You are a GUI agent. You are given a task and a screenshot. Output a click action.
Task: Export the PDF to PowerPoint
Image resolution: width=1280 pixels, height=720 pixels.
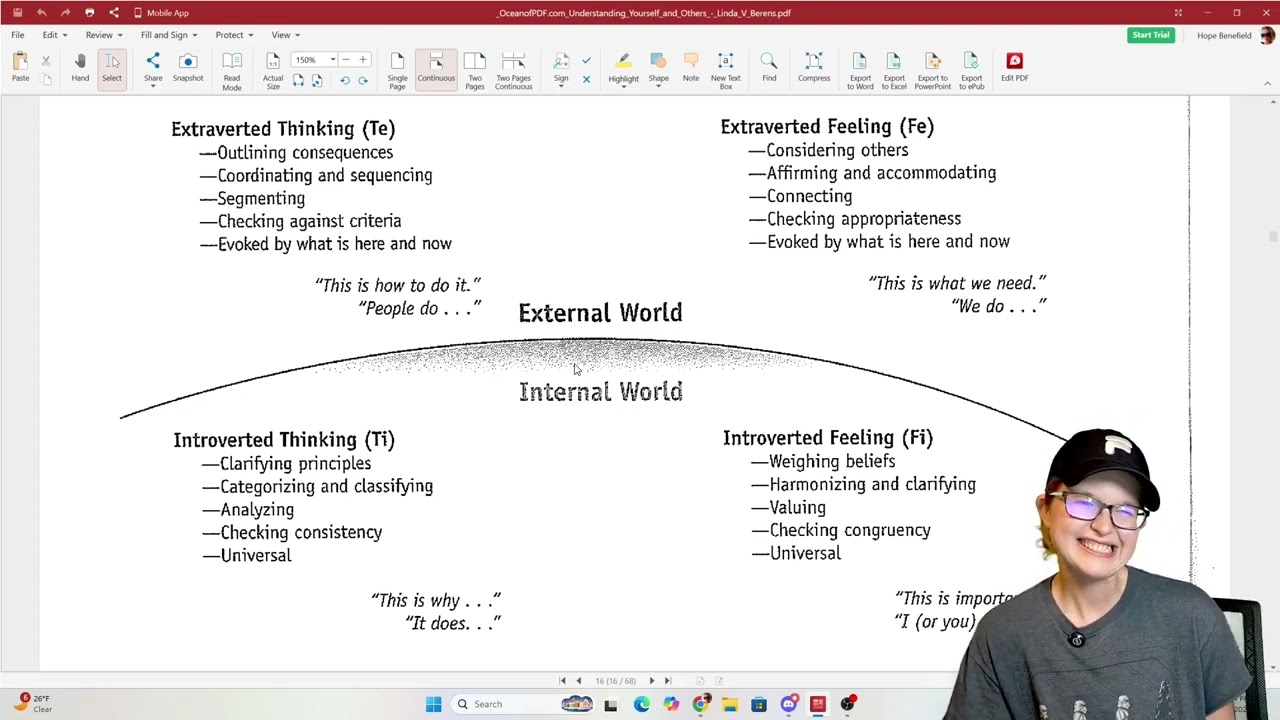(933, 71)
